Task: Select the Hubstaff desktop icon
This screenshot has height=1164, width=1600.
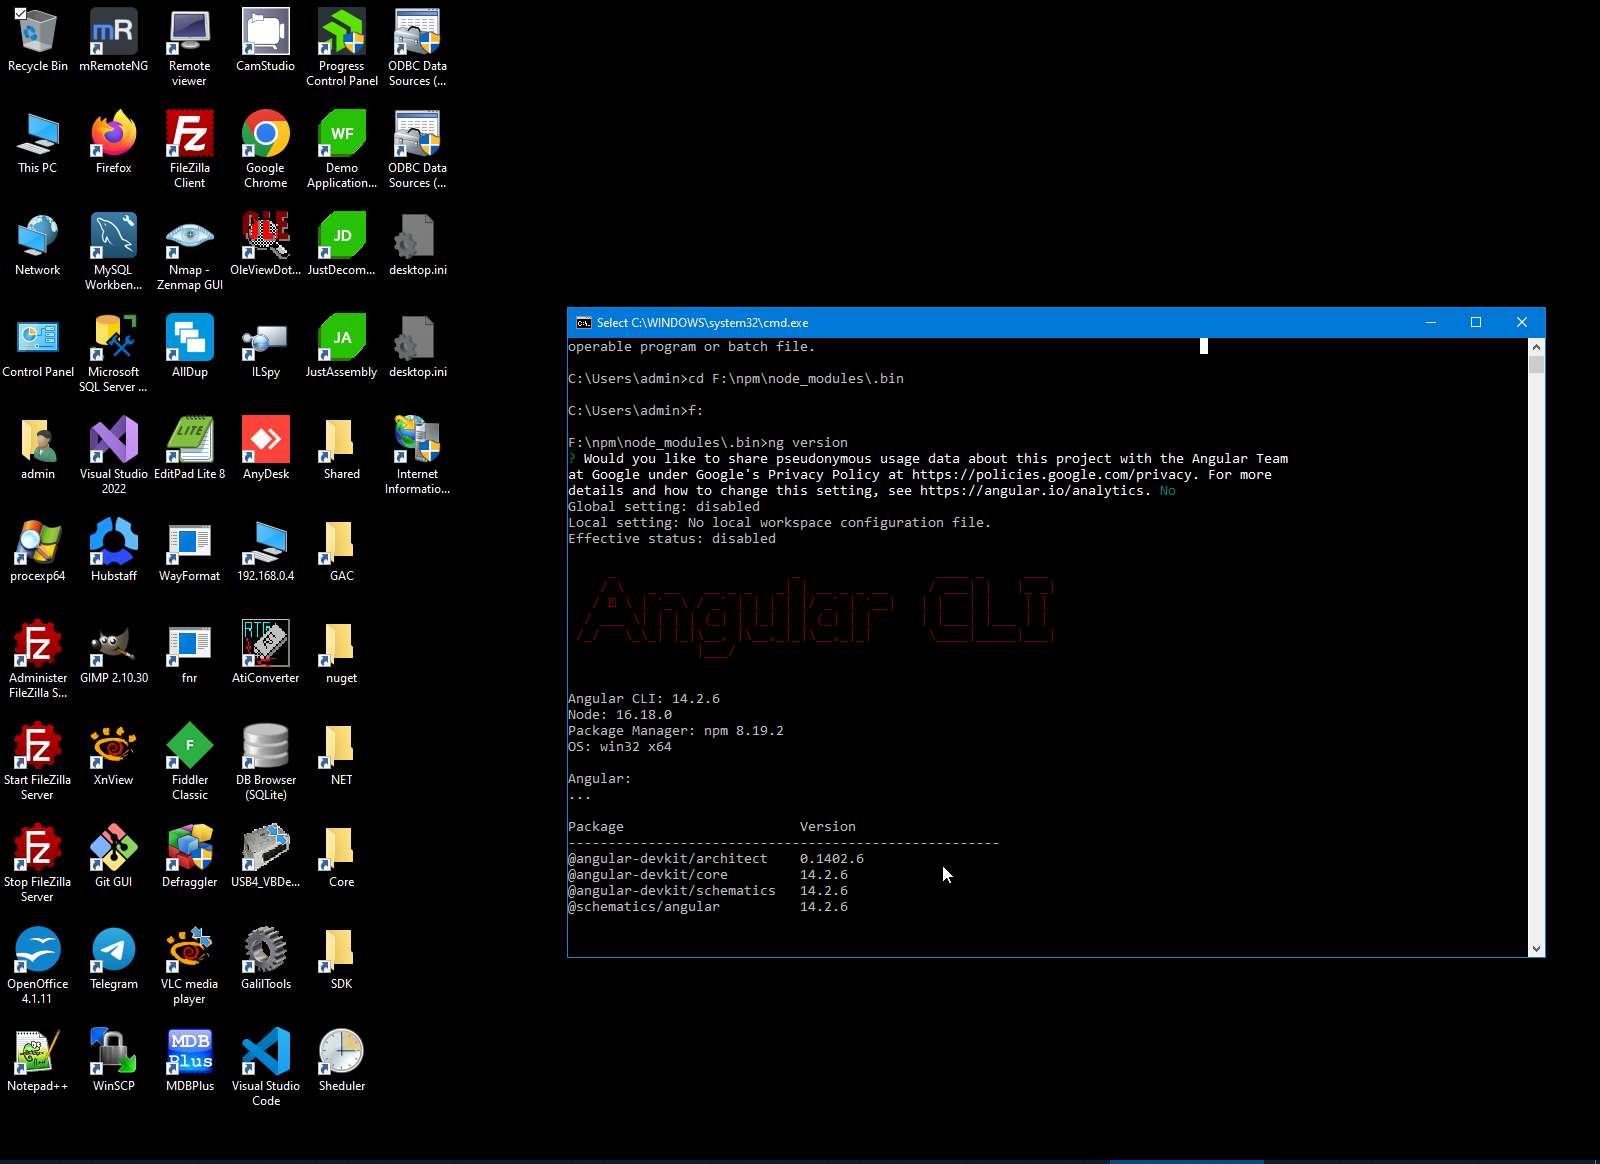Action: tap(113, 550)
